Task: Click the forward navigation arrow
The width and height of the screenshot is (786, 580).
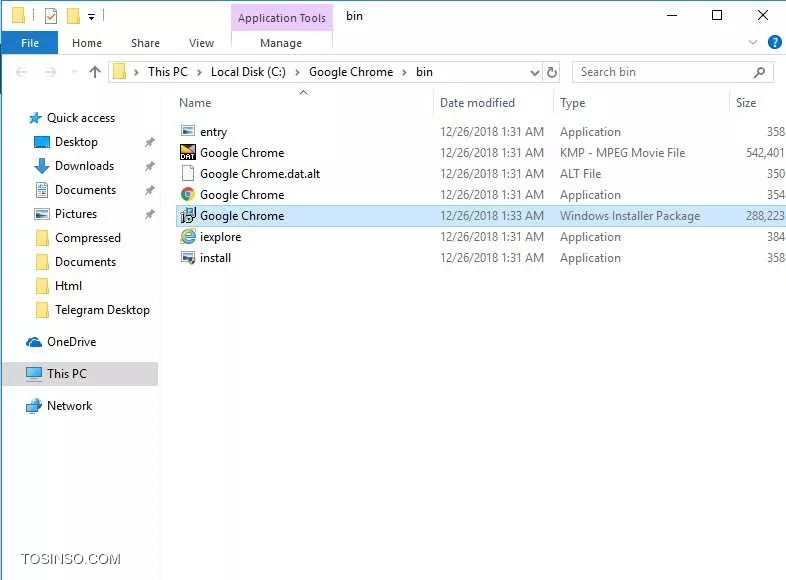Action: click(x=51, y=72)
